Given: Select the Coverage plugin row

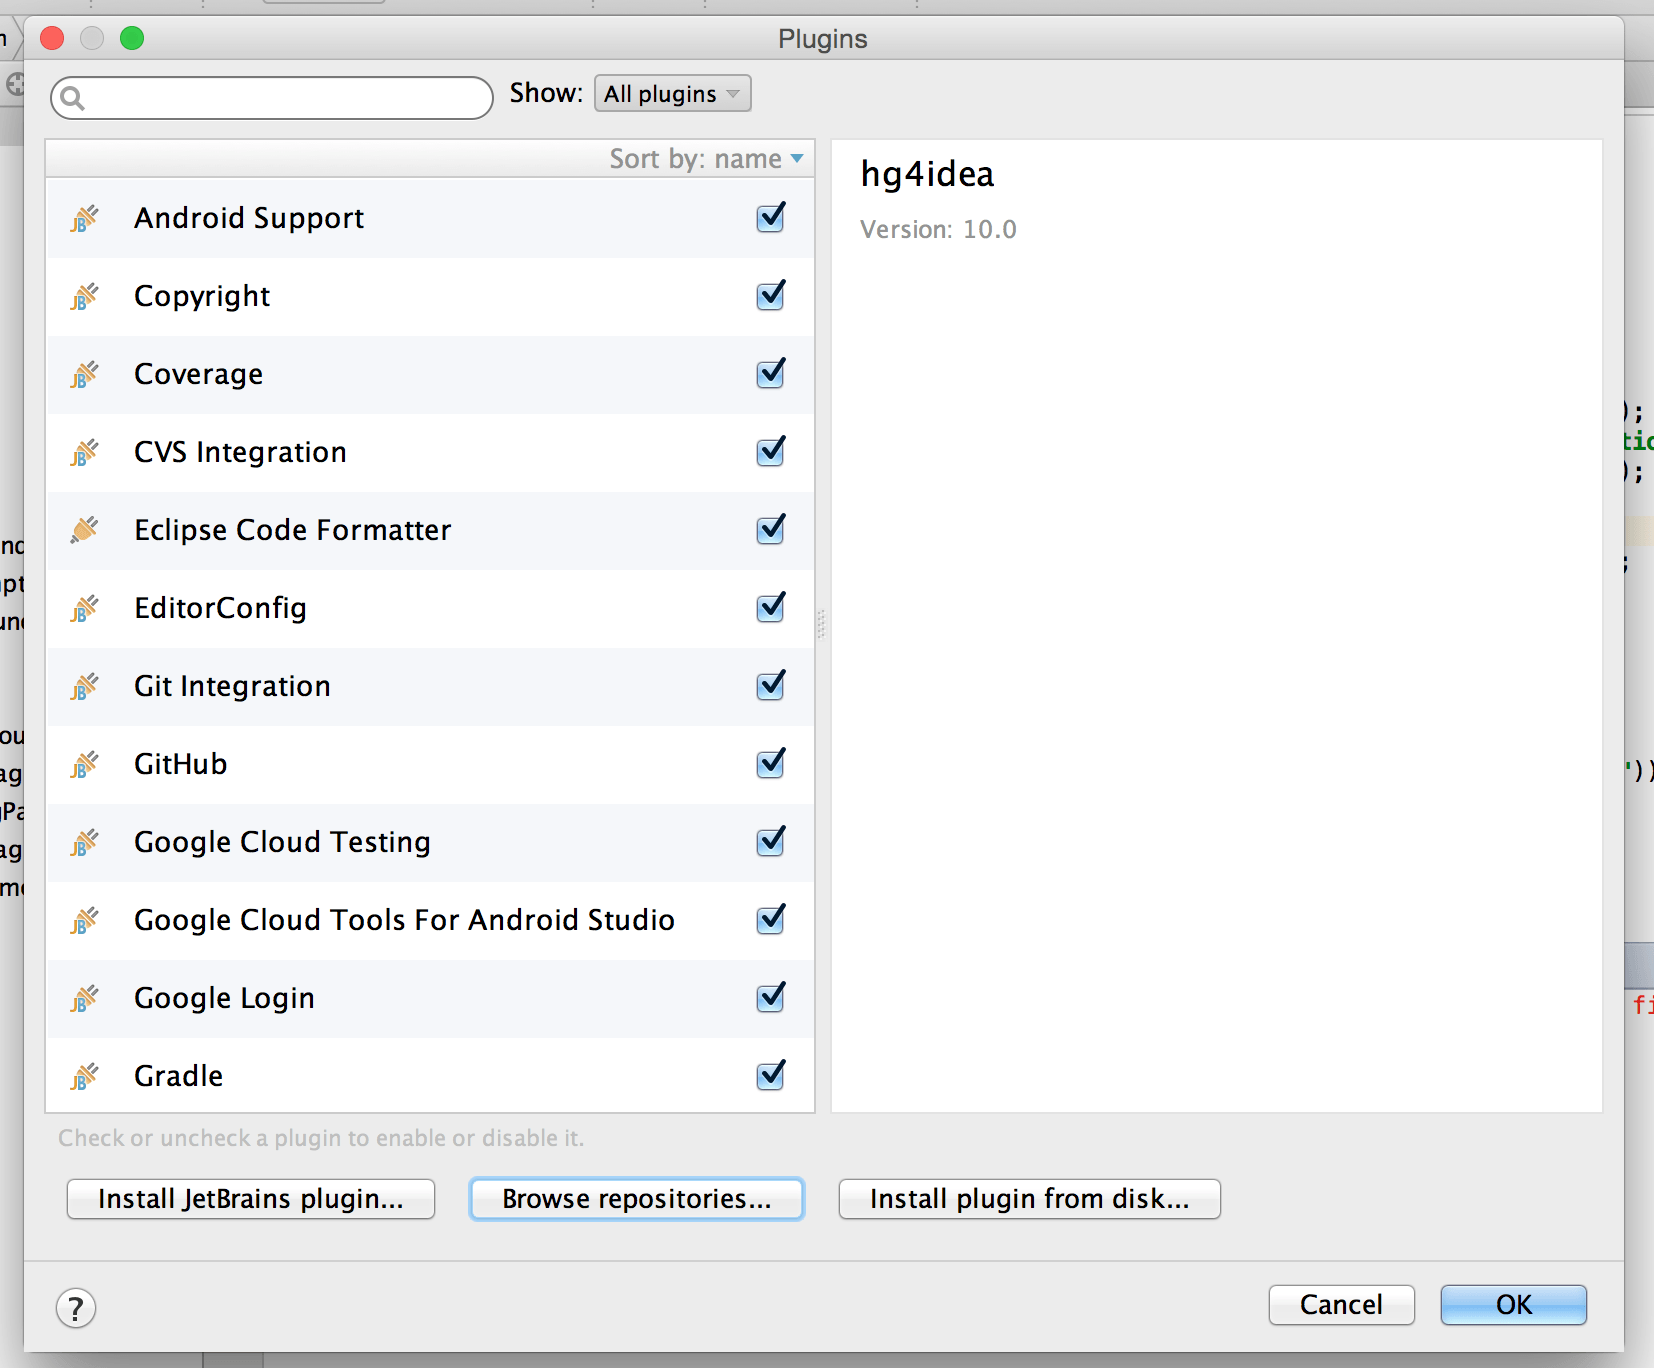Looking at the screenshot, I should pyautogui.click(x=430, y=374).
